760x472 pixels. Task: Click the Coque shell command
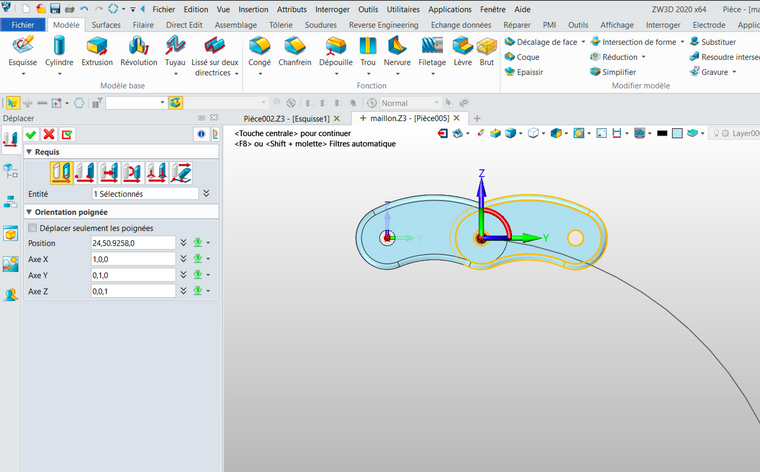coord(522,57)
